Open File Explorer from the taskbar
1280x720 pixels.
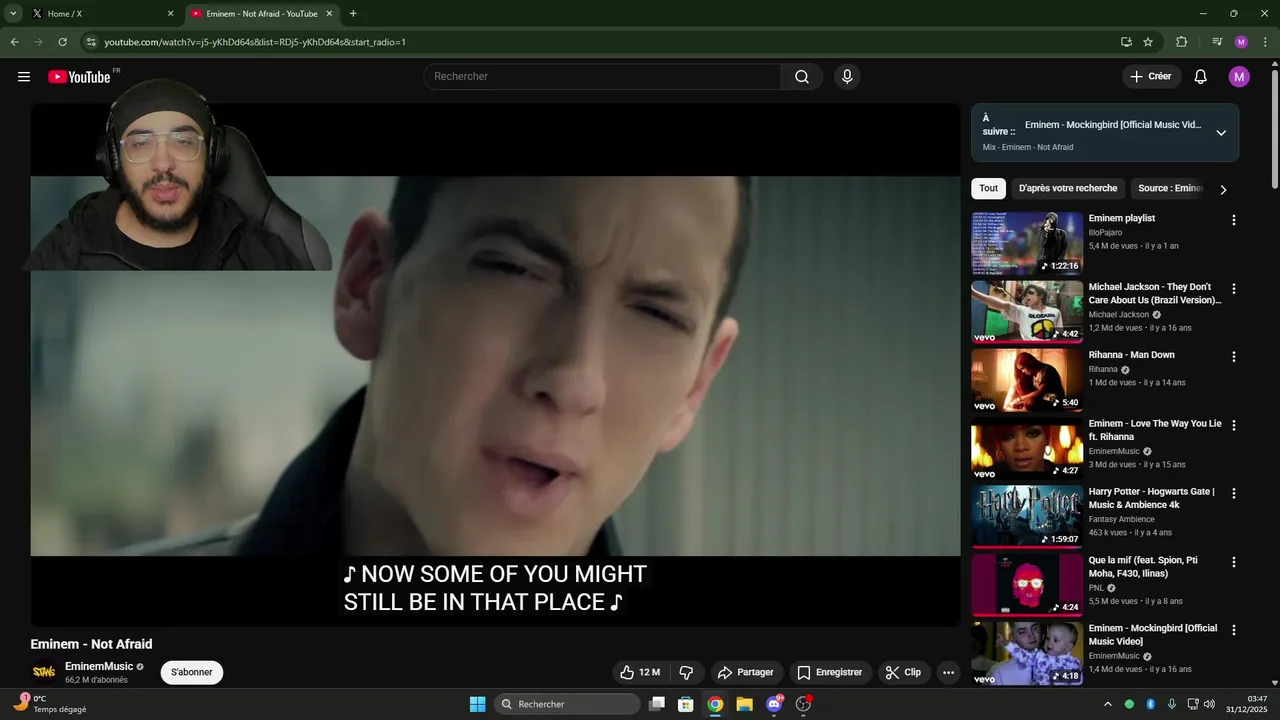[x=744, y=704]
